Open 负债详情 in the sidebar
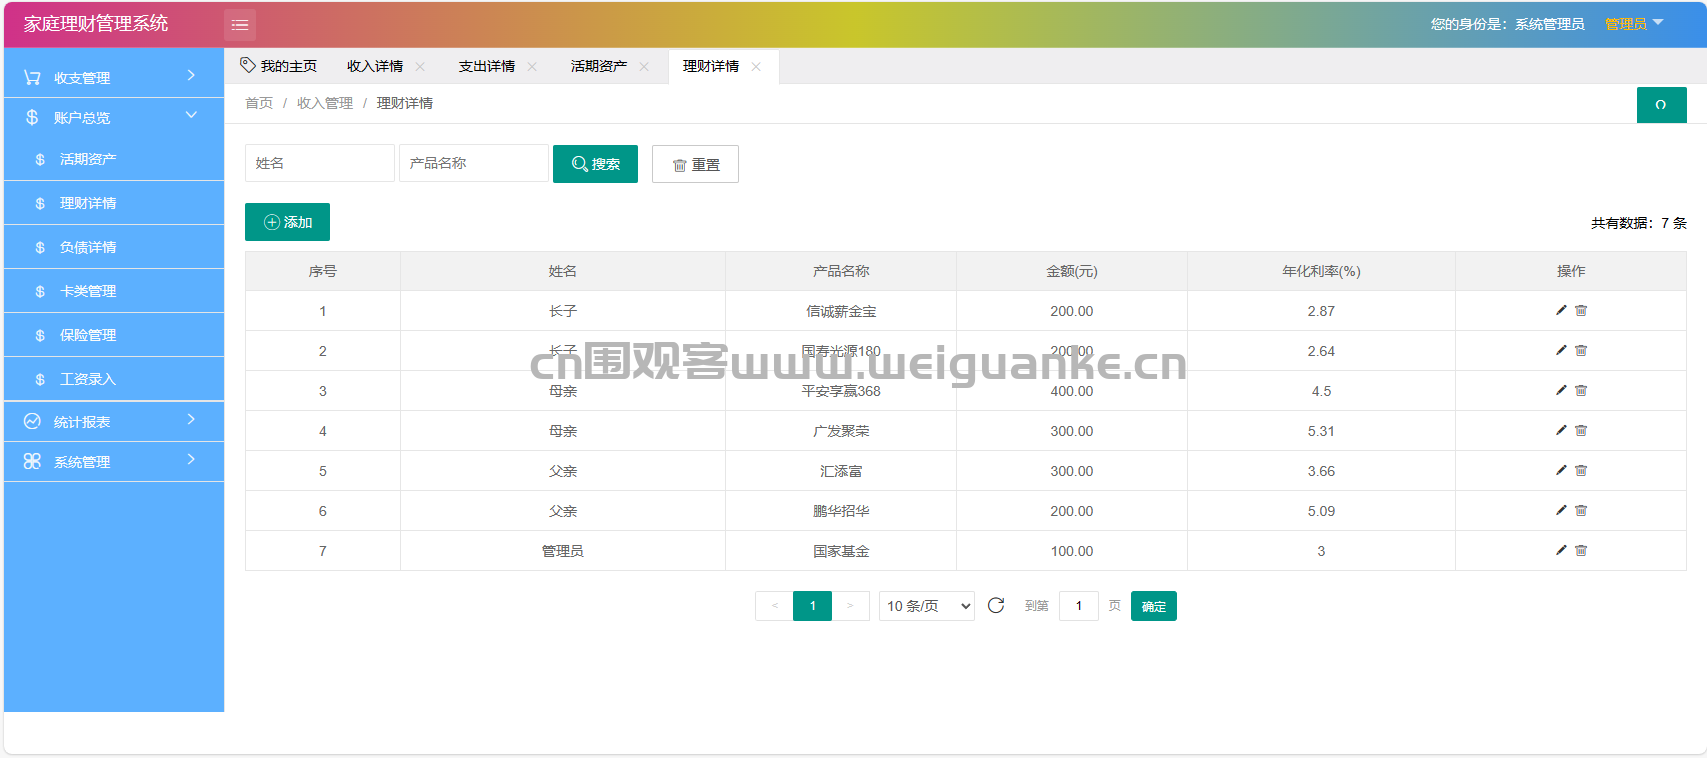The width and height of the screenshot is (1707, 758). [x=114, y=247]
